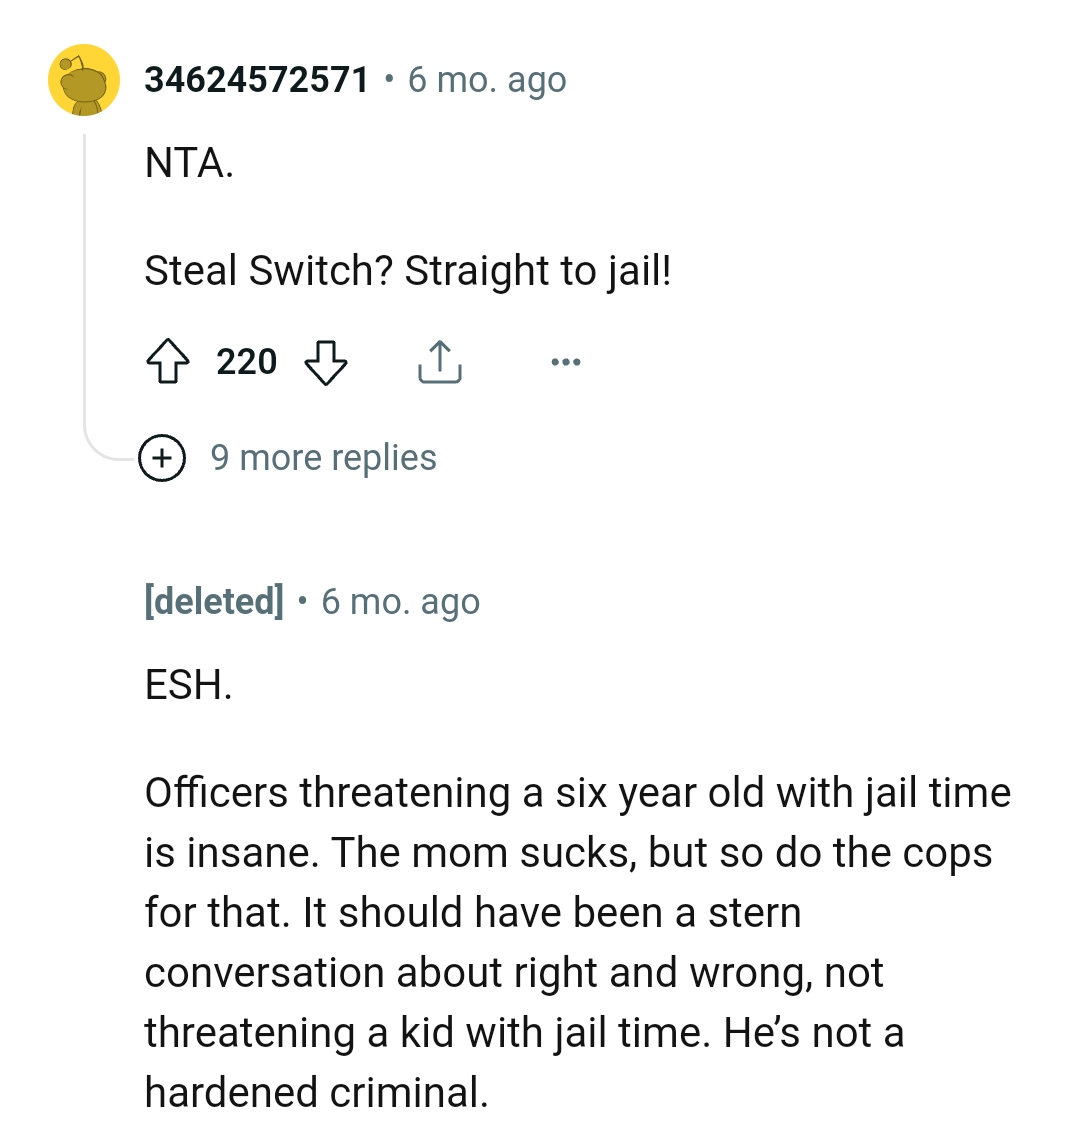Visit profile of user 34624572571
1080x1140 pixels.
click(x=254, y=79)
